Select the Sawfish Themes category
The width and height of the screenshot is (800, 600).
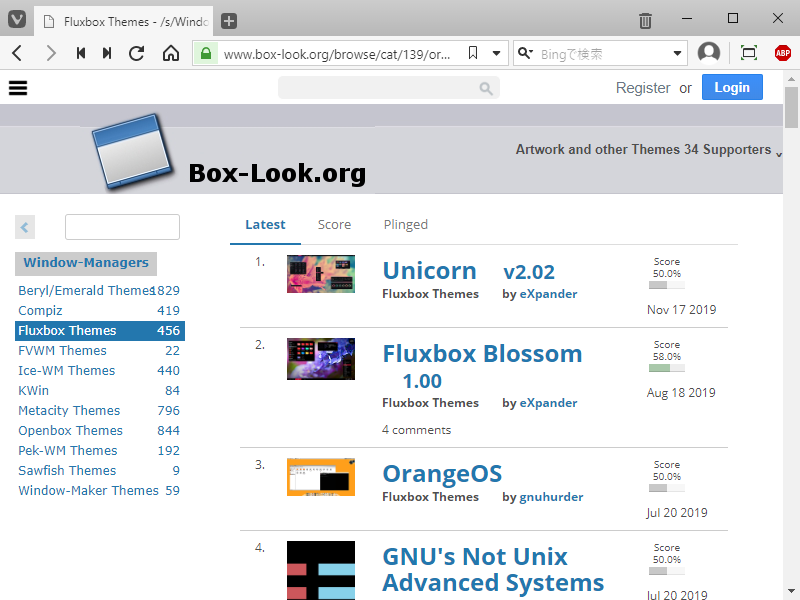99,470
